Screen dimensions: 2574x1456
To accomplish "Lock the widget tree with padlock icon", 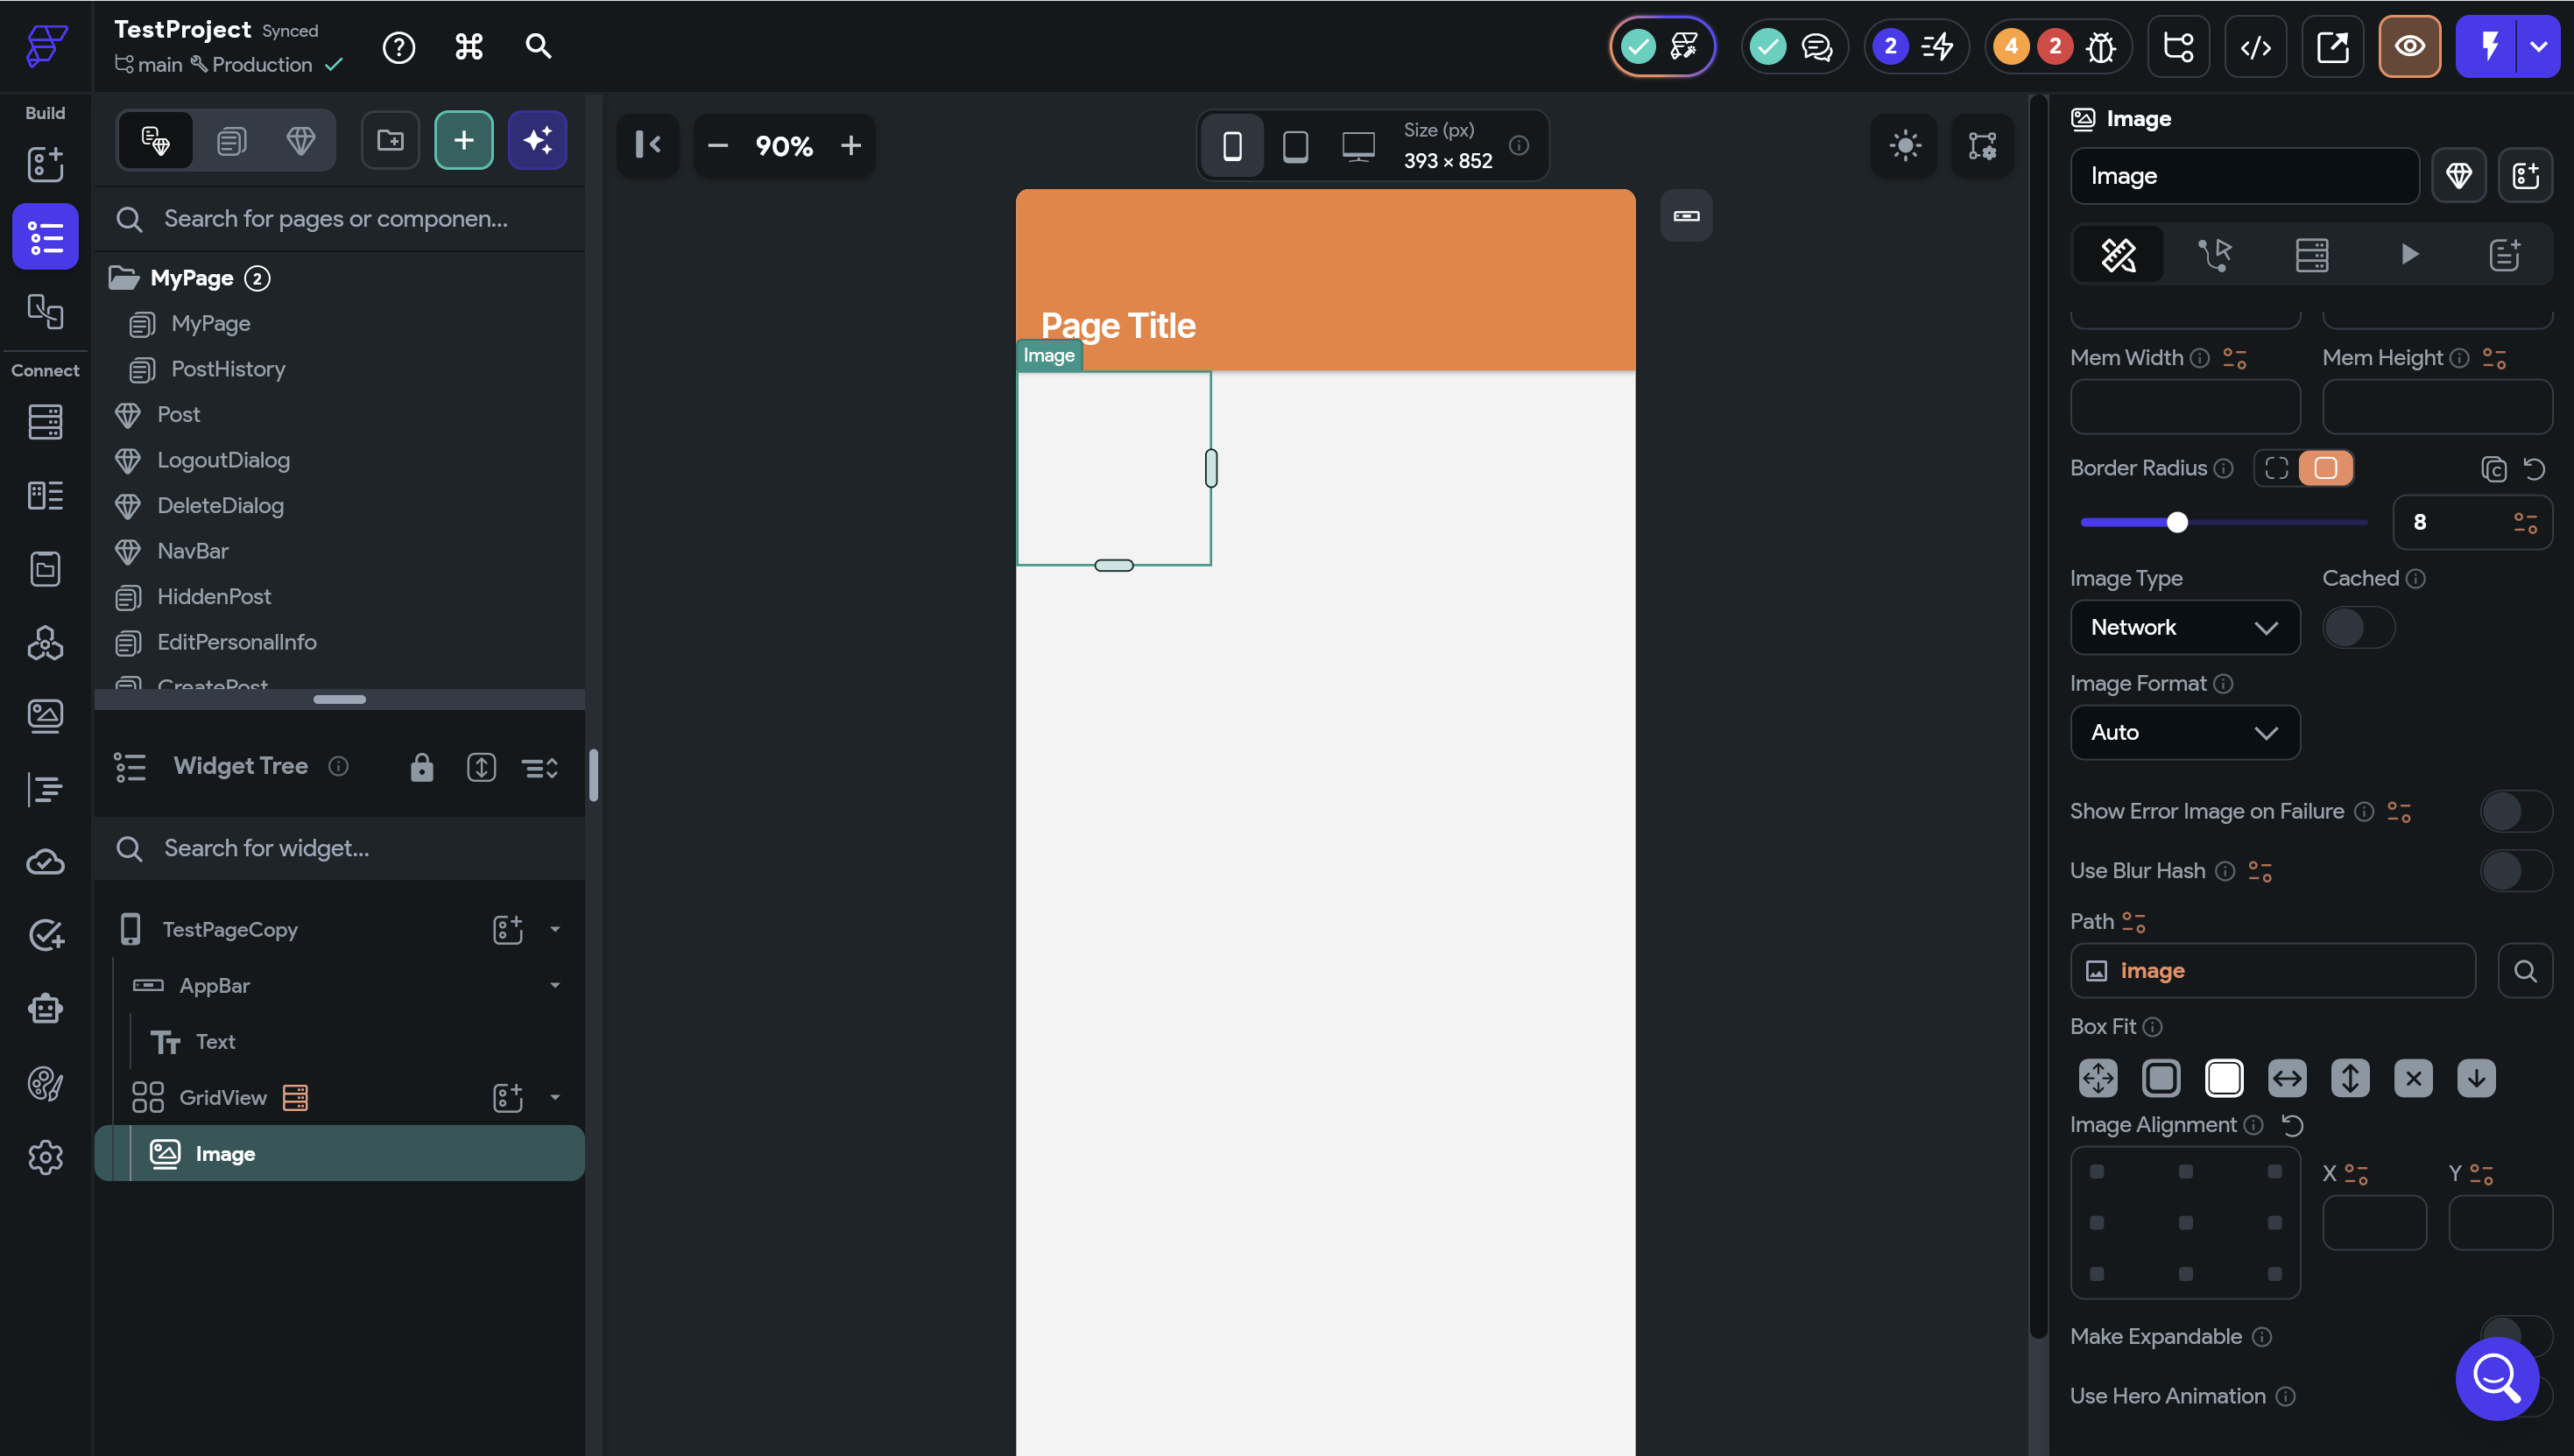I will click(x=421, y=767).
